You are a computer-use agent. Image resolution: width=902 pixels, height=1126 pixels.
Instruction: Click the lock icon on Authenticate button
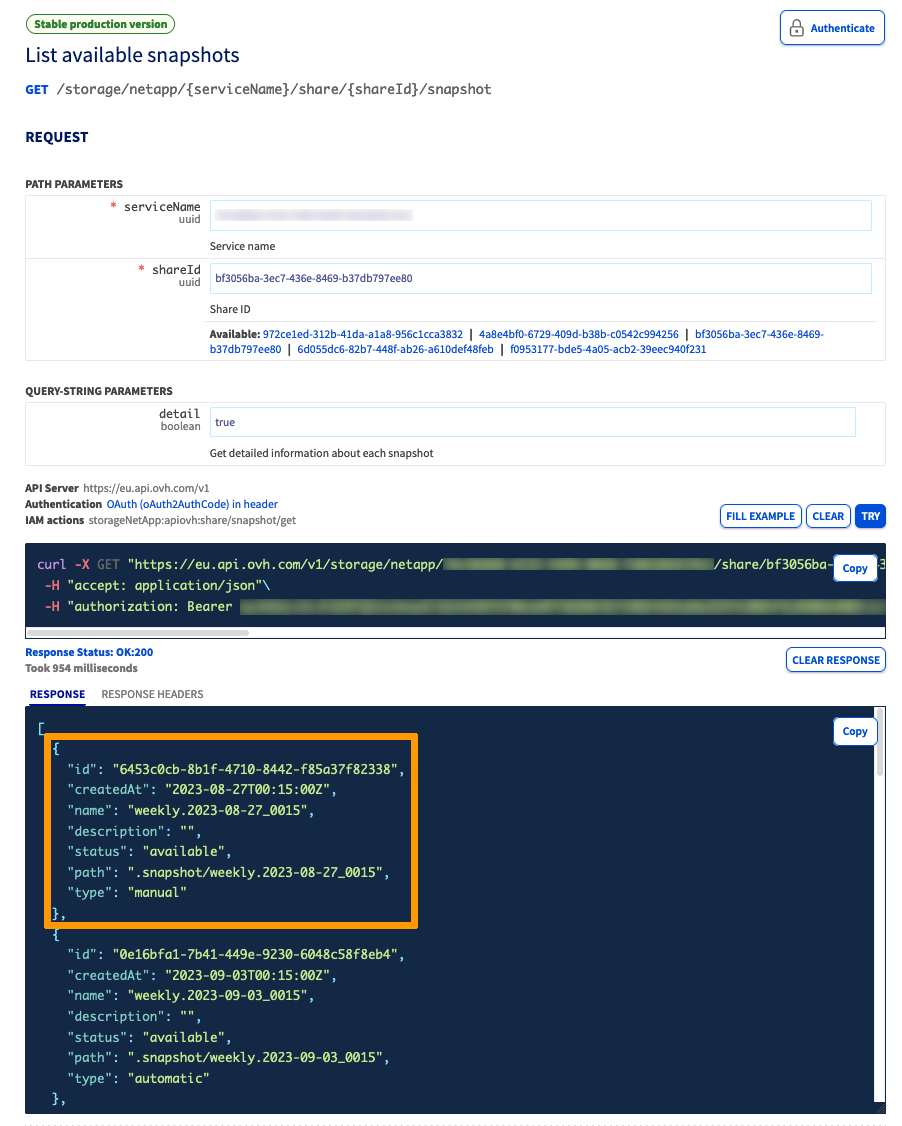796,29
